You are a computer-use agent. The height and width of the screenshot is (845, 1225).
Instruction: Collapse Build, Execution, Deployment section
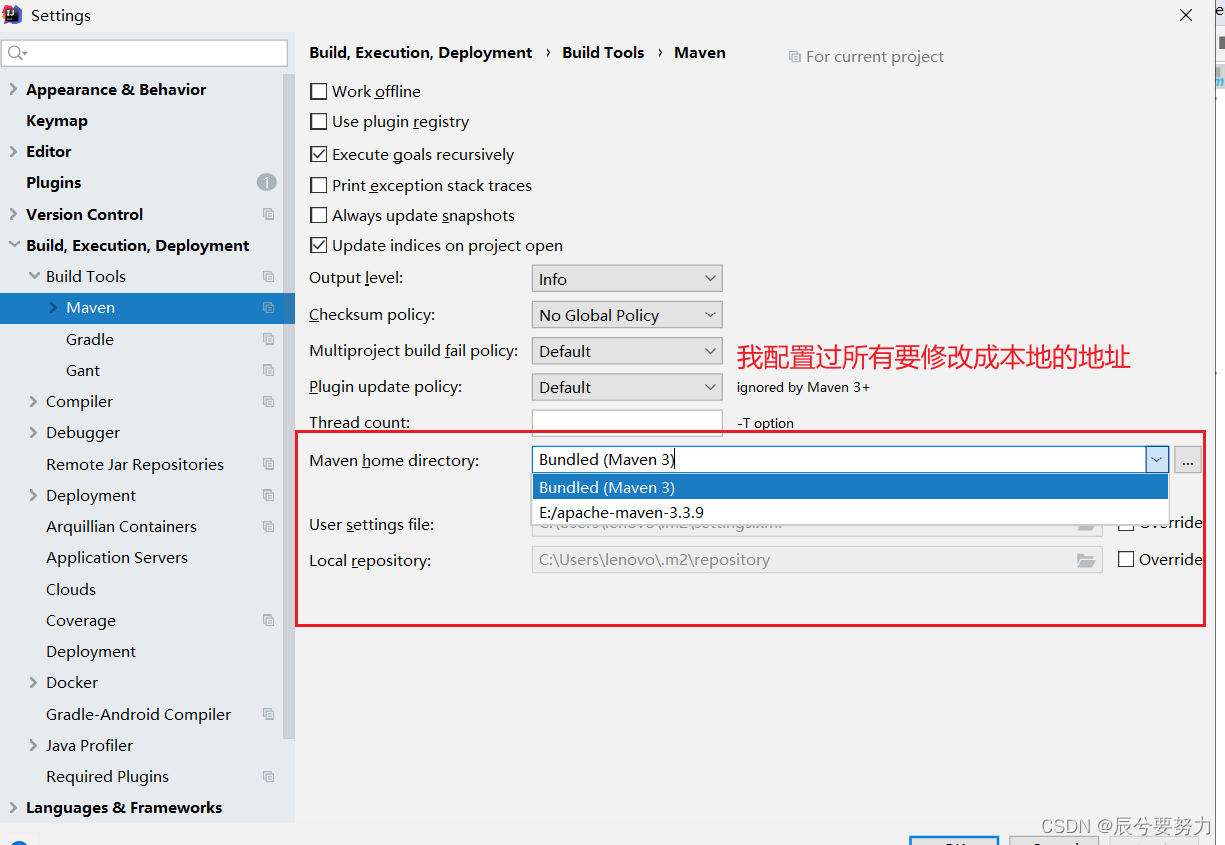[13, 245]
